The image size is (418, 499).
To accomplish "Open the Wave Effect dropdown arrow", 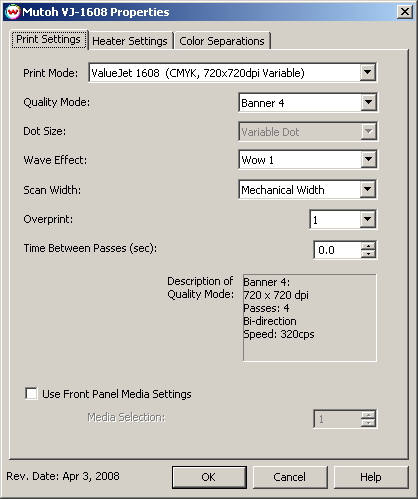I will [368, 159].
